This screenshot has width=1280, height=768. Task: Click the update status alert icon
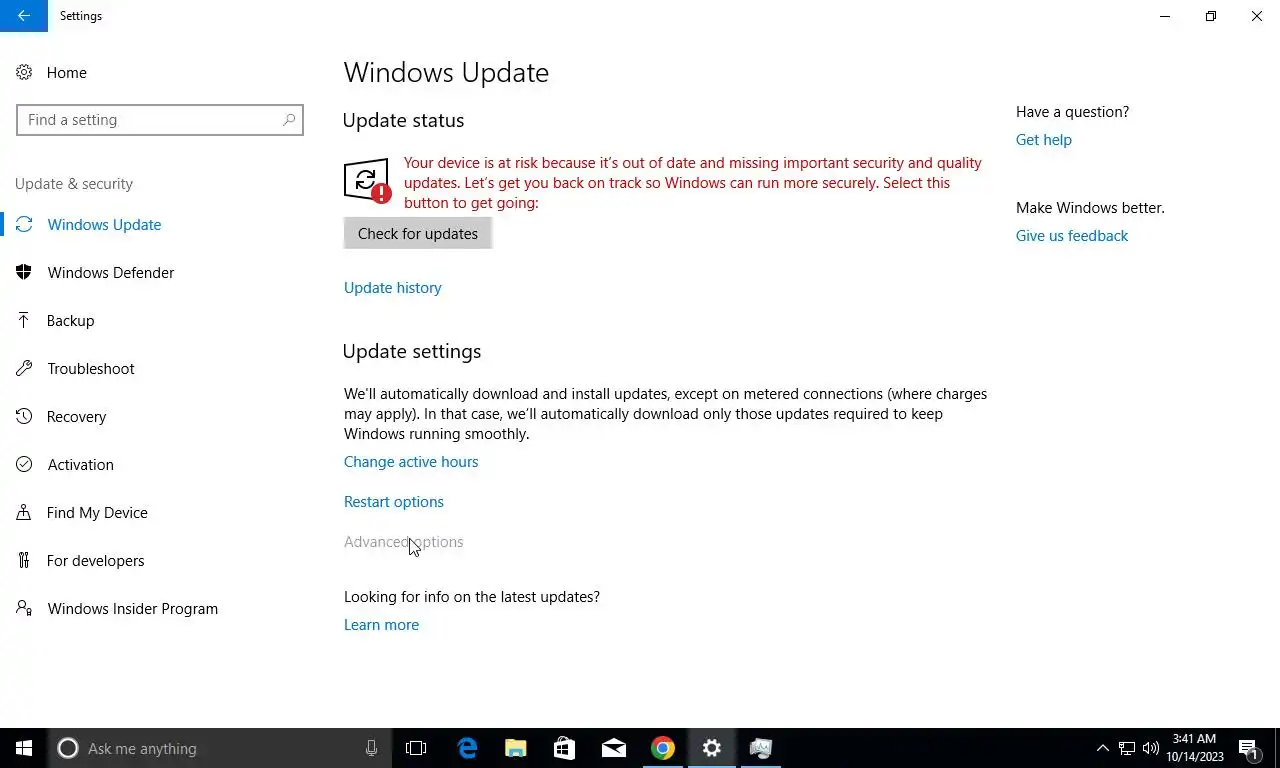click(x=367, y=181)
